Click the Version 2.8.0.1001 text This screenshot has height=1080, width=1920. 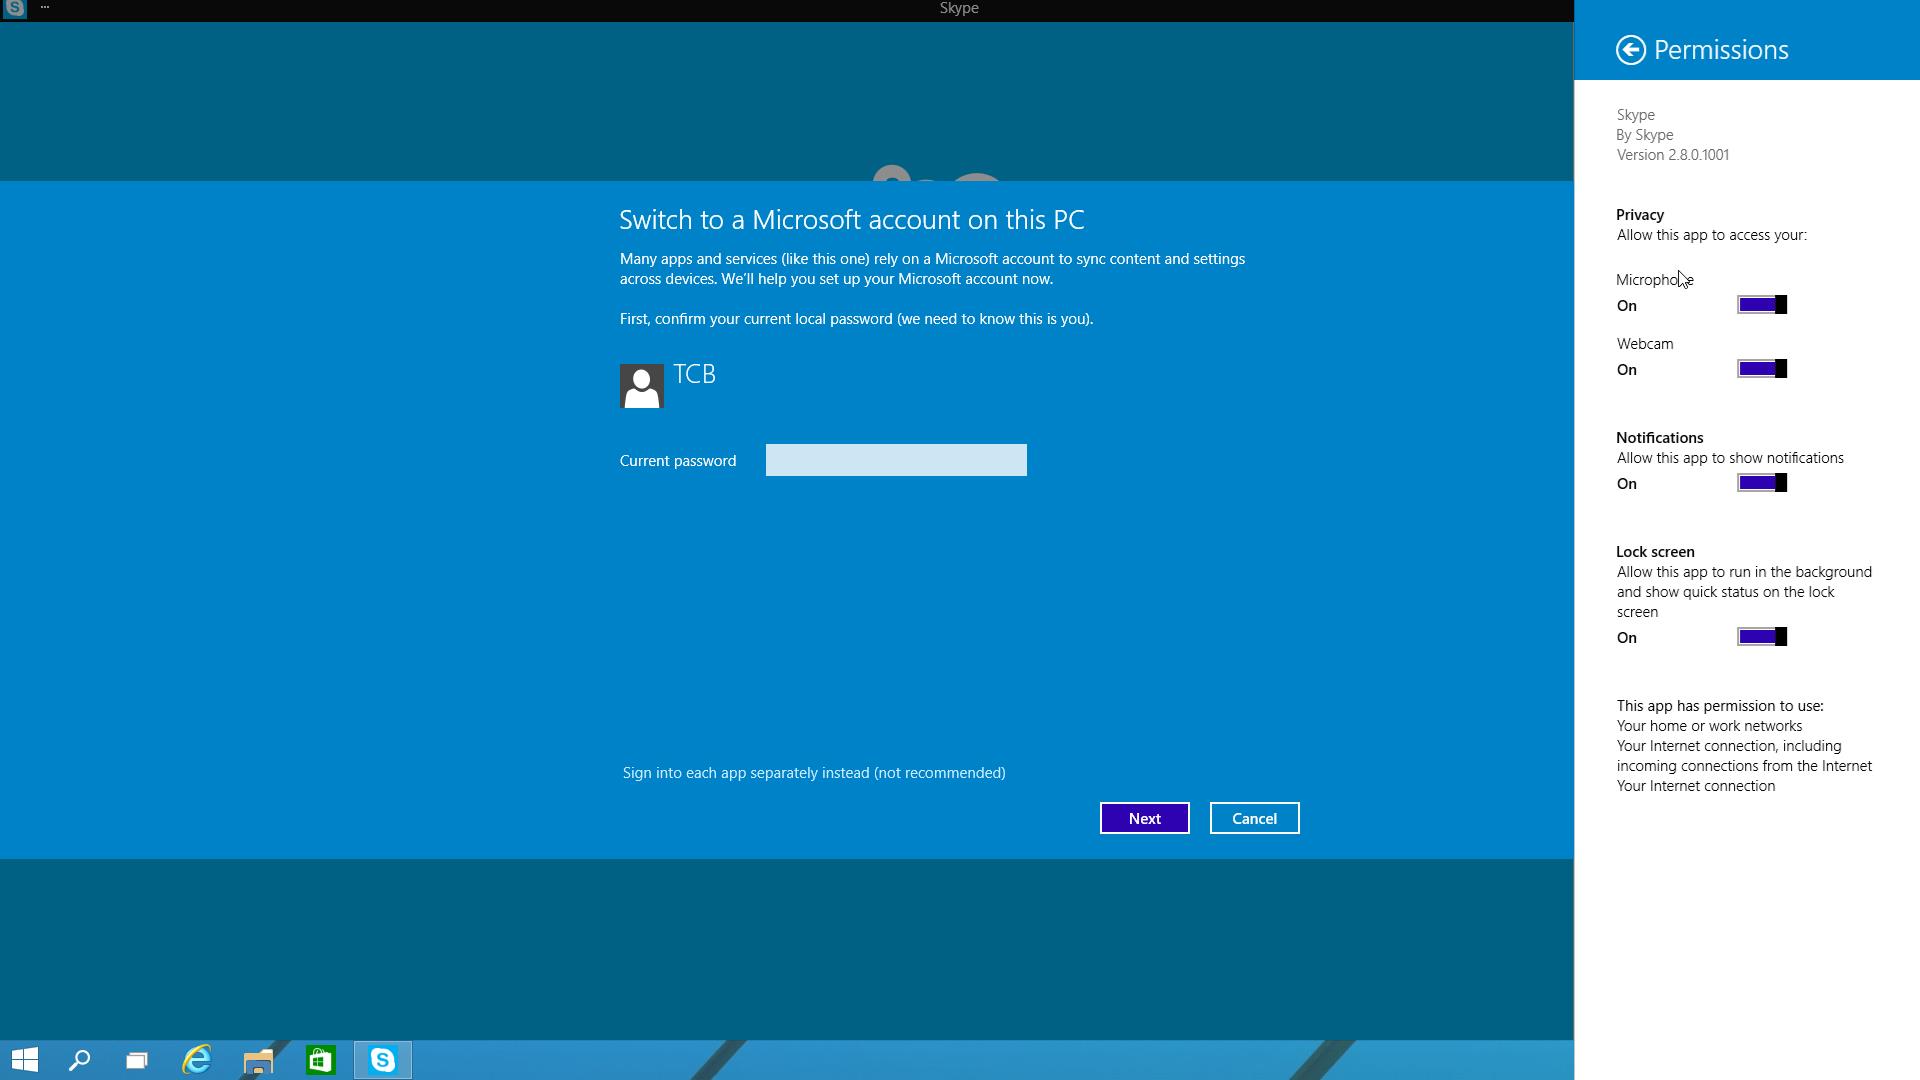point(1673,155)
